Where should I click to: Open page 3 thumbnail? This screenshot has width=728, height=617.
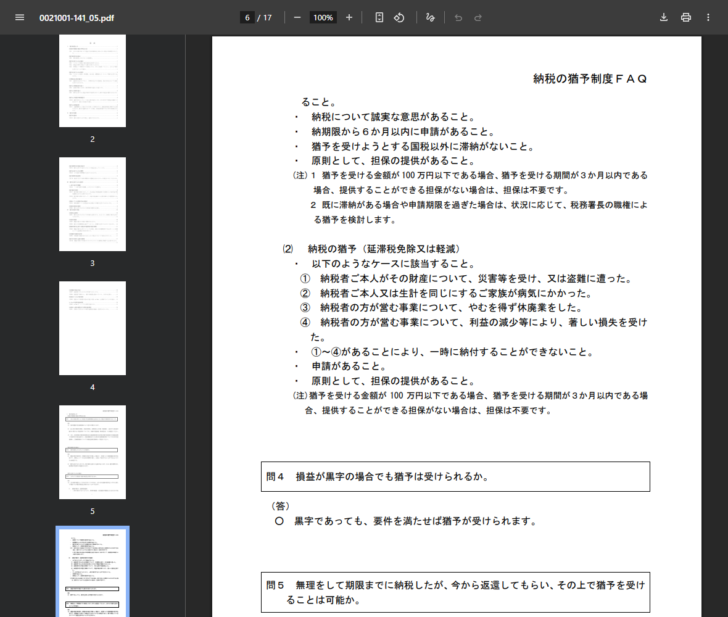[x=92, y=204]
